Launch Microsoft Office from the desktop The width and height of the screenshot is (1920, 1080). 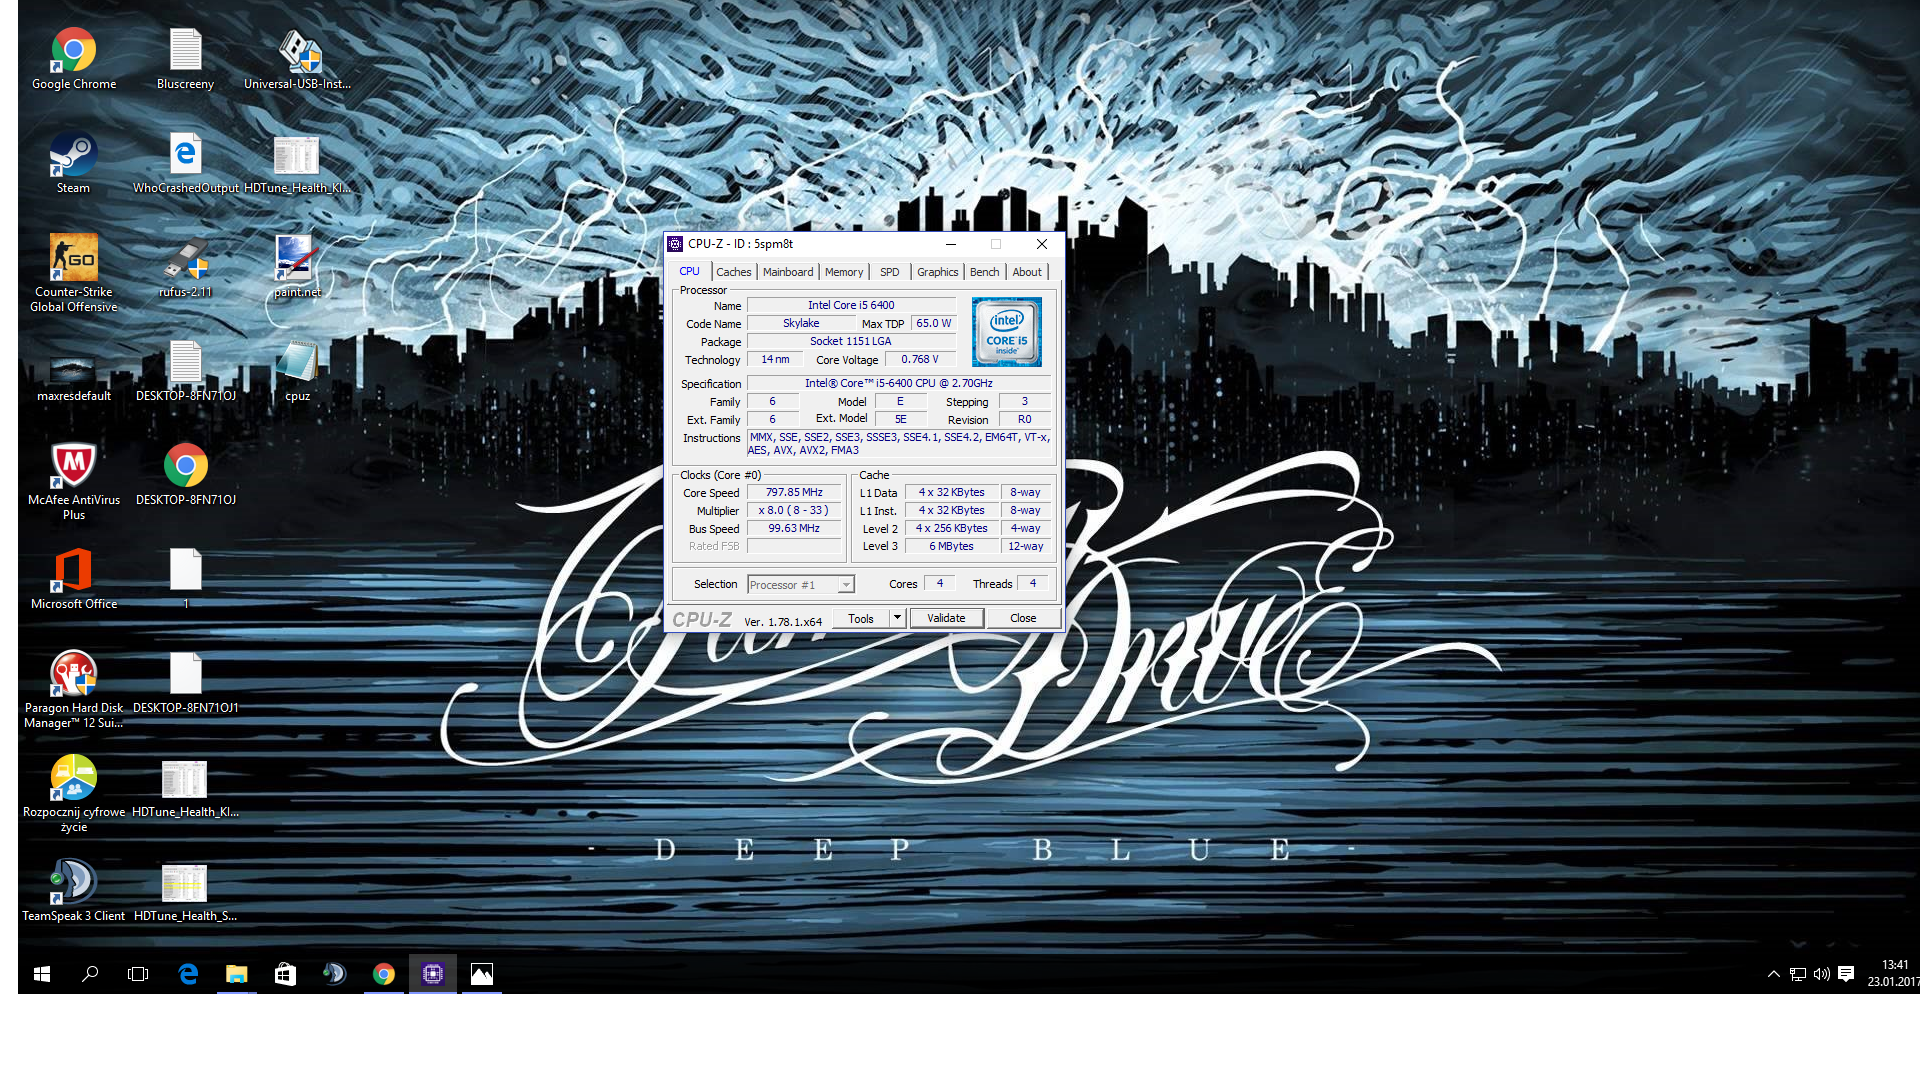click(74, 579)
